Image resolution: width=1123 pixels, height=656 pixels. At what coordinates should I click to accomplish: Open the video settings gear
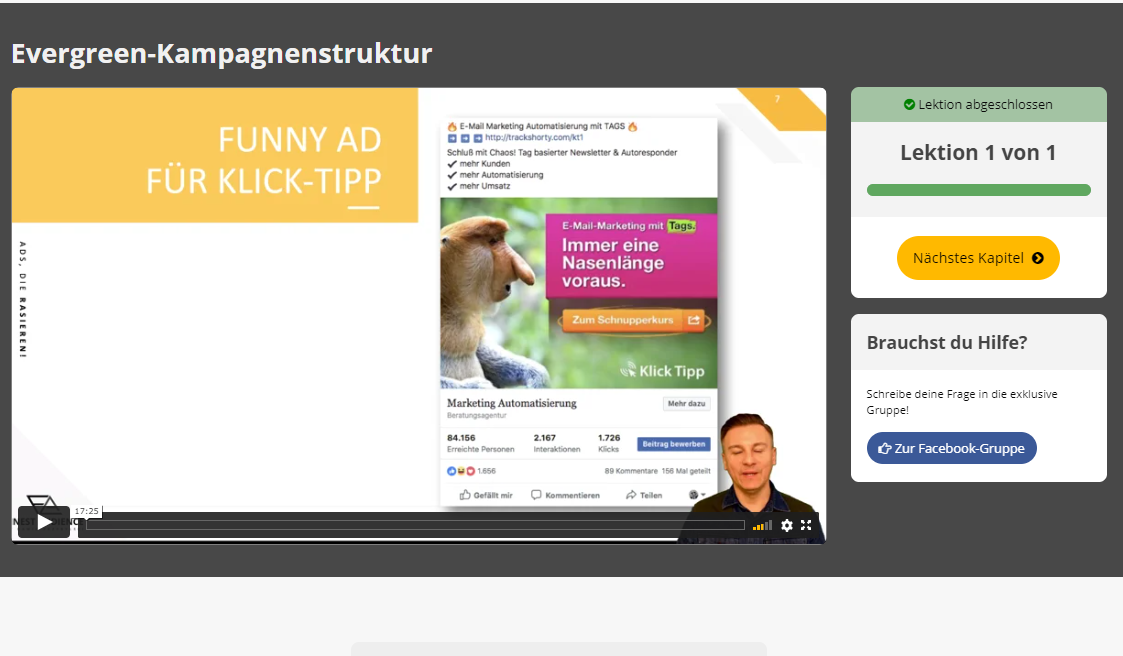786,526
